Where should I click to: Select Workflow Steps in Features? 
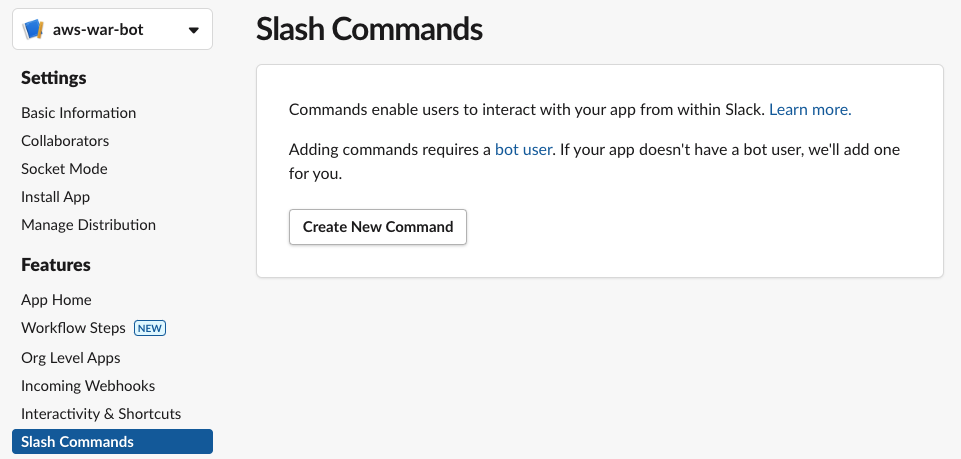(73, 328)
